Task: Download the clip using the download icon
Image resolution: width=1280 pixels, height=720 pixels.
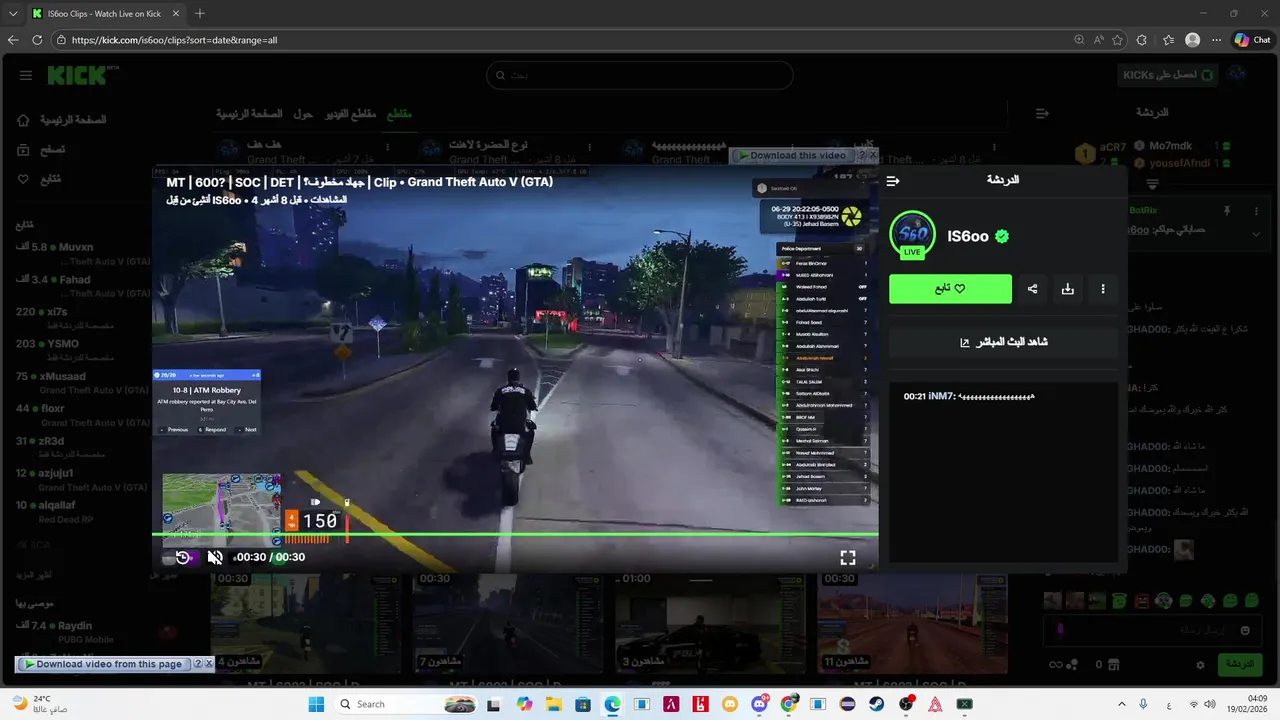Action: tap(1068, 289)
